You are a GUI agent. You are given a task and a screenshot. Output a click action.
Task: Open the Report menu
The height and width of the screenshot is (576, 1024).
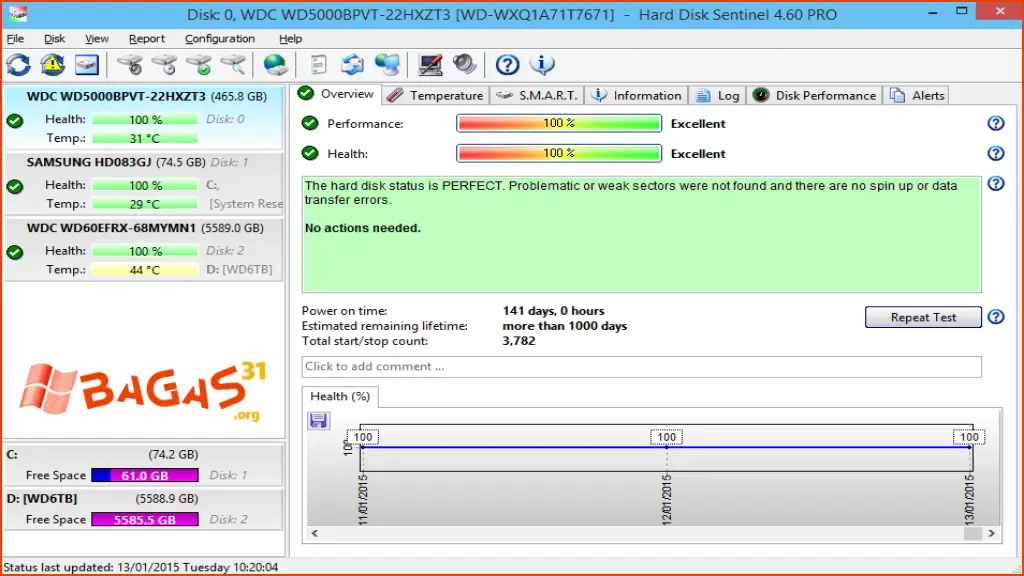point(146,39)
